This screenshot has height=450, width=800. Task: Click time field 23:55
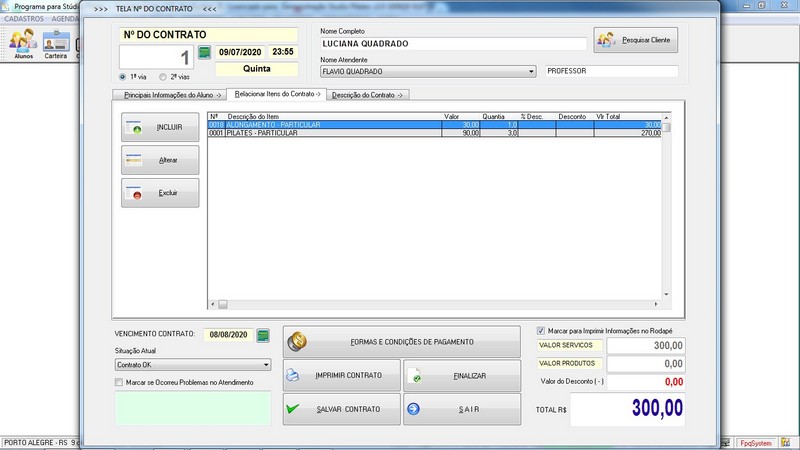pyautogui.click(x=283, y=52)
